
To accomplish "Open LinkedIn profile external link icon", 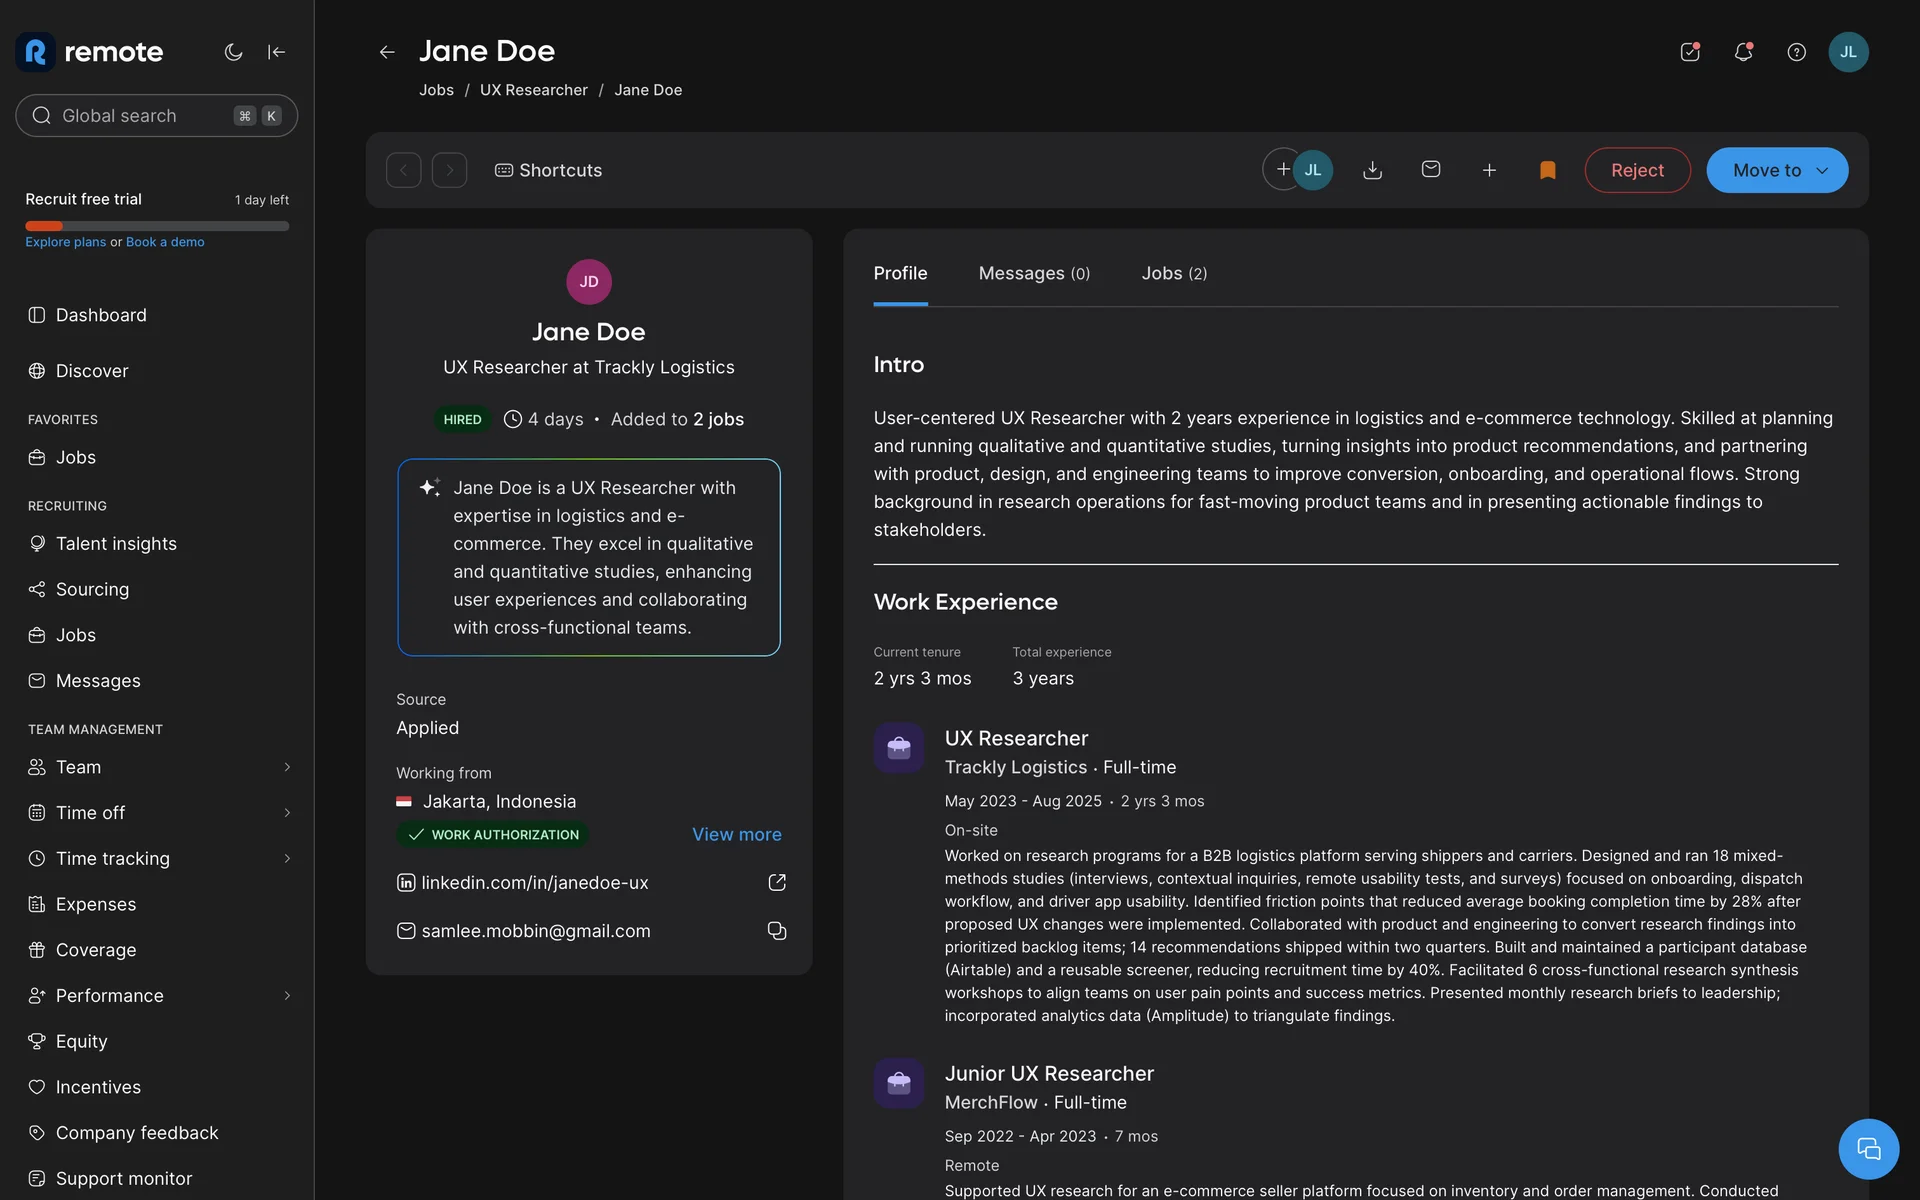I will 777,882.
